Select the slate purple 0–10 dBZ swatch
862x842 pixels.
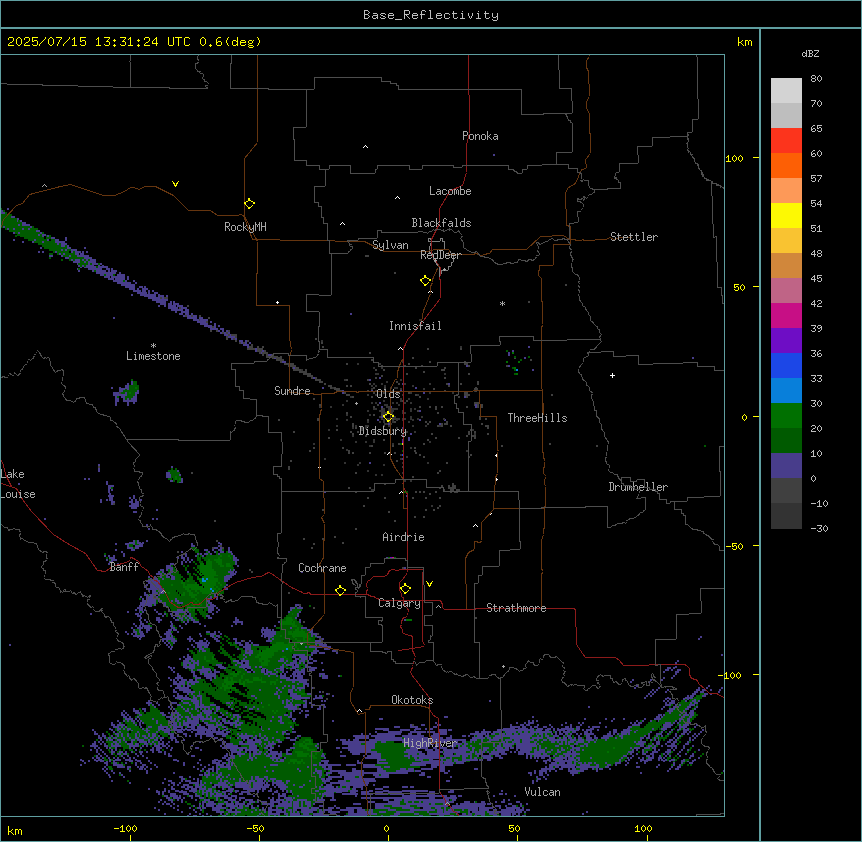pos(786,466)
